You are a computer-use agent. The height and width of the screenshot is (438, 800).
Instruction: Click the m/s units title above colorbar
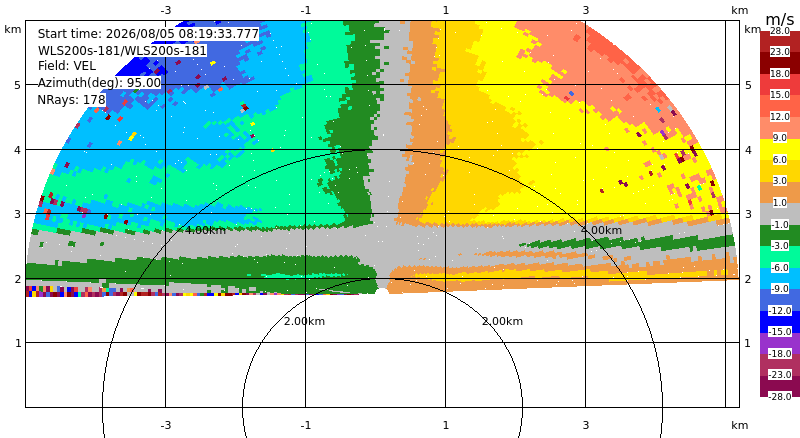click(780, 19)
